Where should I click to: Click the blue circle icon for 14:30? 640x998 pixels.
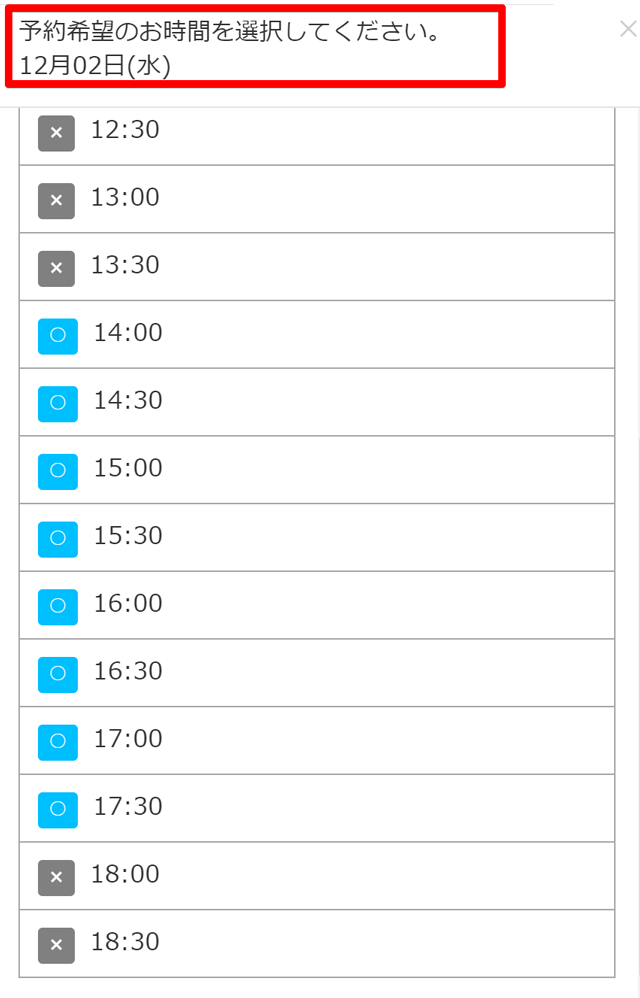[x=57, y=403]
